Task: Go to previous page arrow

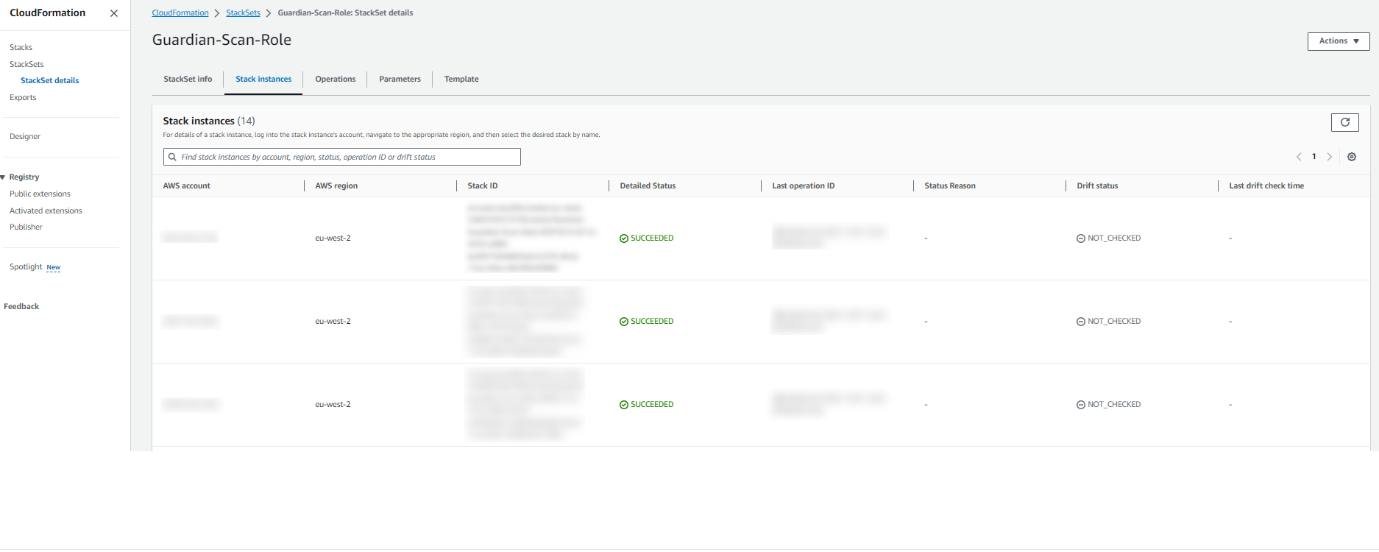Action: (1298, 157)
